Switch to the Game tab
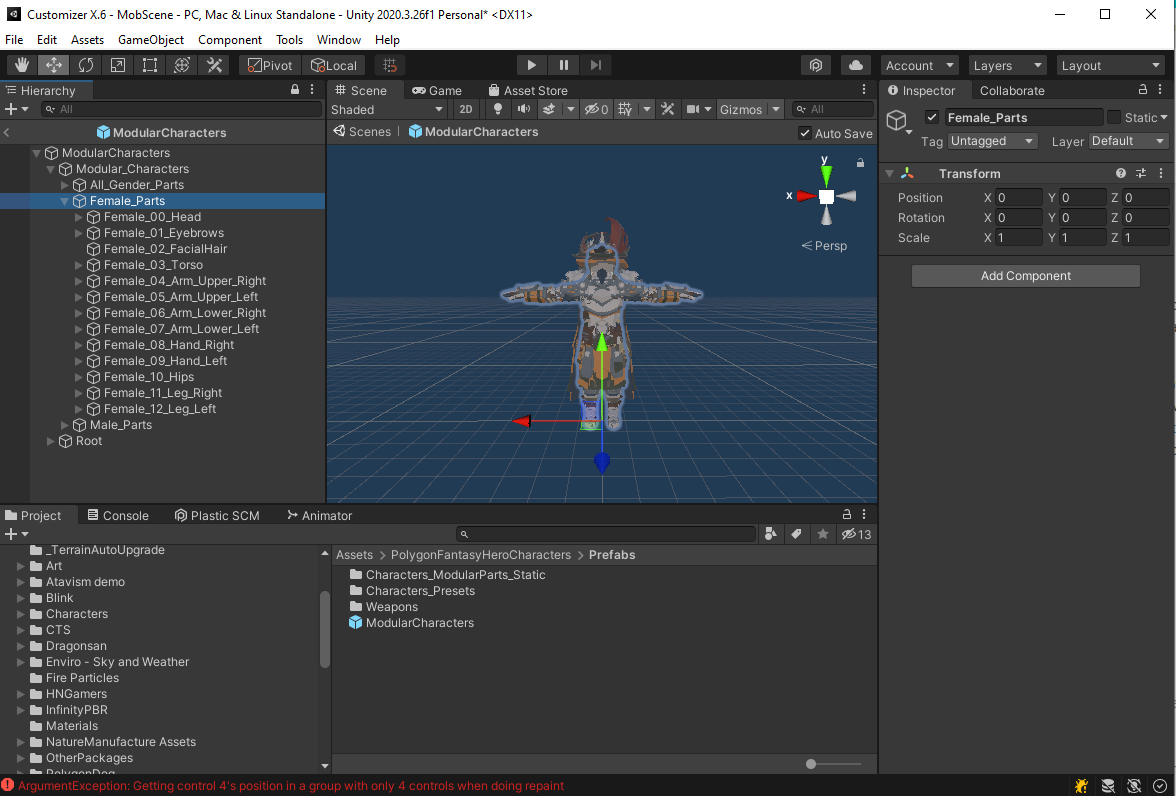This screenshot has height=796, width=1176. tap(436, 90)
